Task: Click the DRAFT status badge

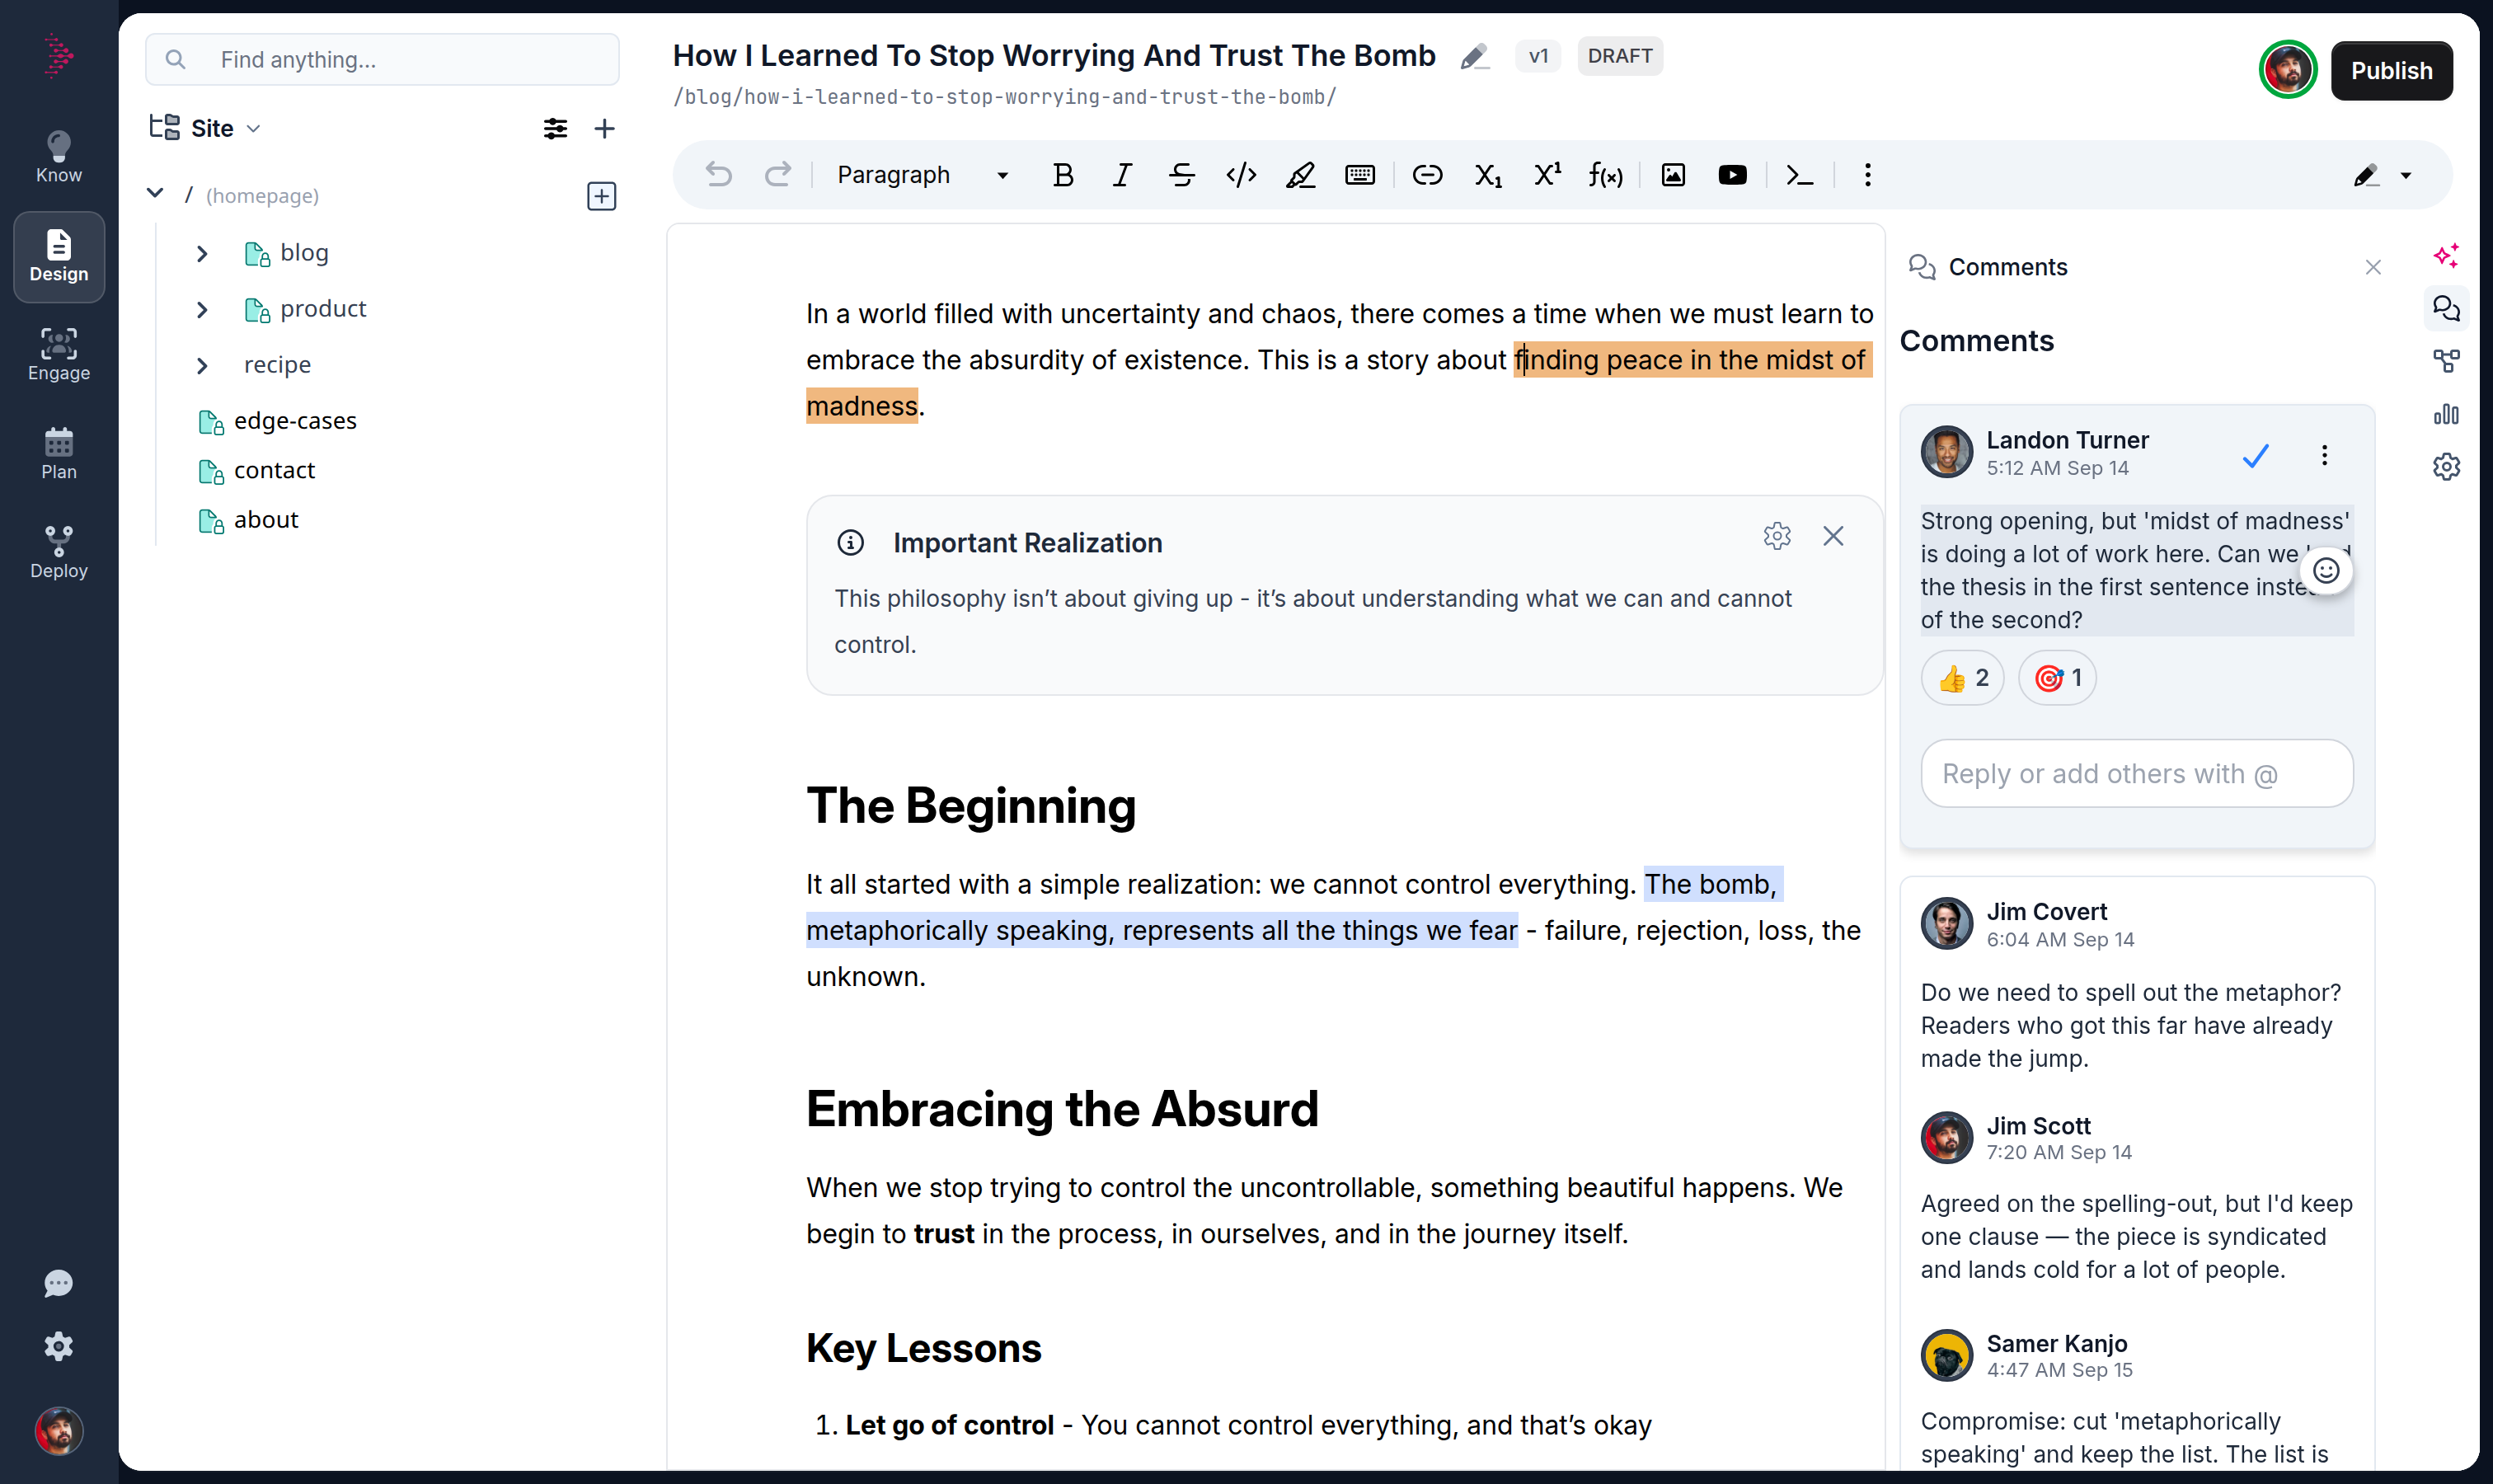Action: point(1619,56)
